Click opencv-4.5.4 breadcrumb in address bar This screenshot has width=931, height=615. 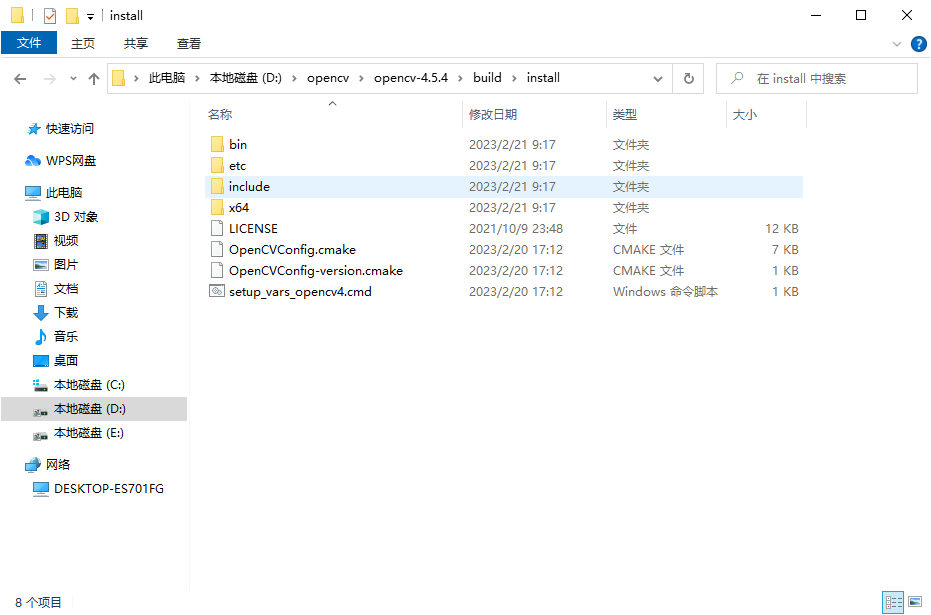point(411,78)
